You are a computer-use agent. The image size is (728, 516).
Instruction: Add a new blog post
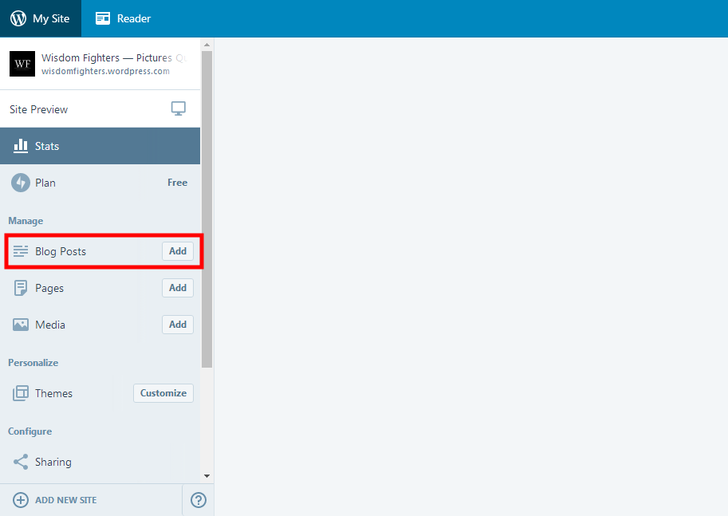(177, 251)
